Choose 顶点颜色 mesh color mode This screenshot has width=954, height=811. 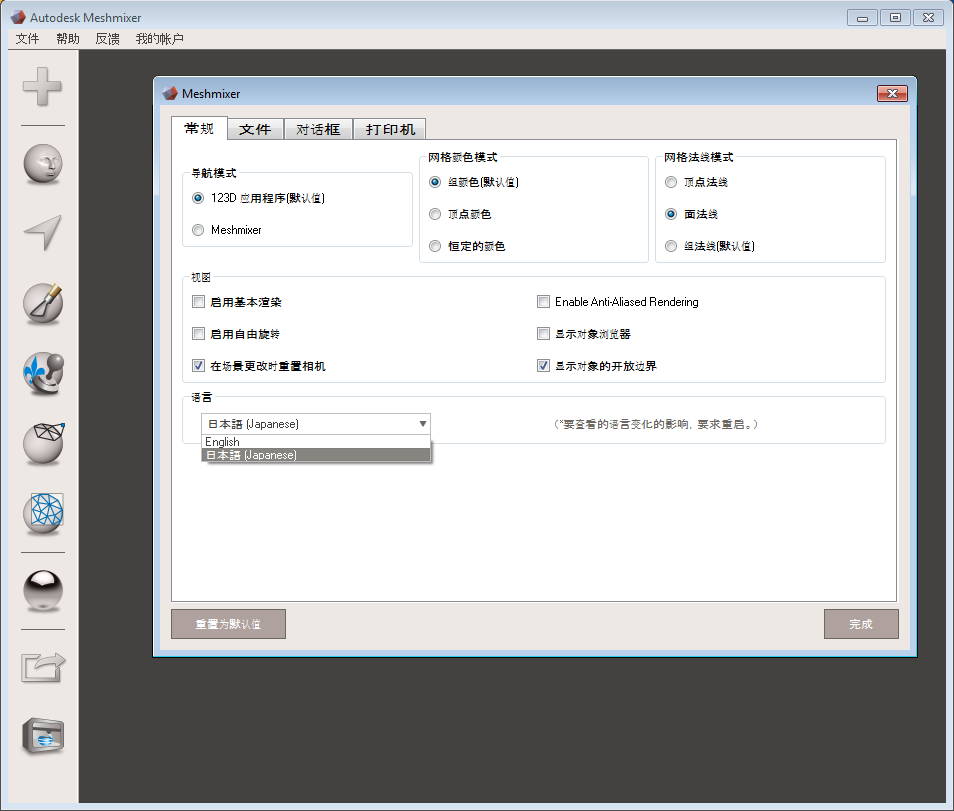[434, 214]
